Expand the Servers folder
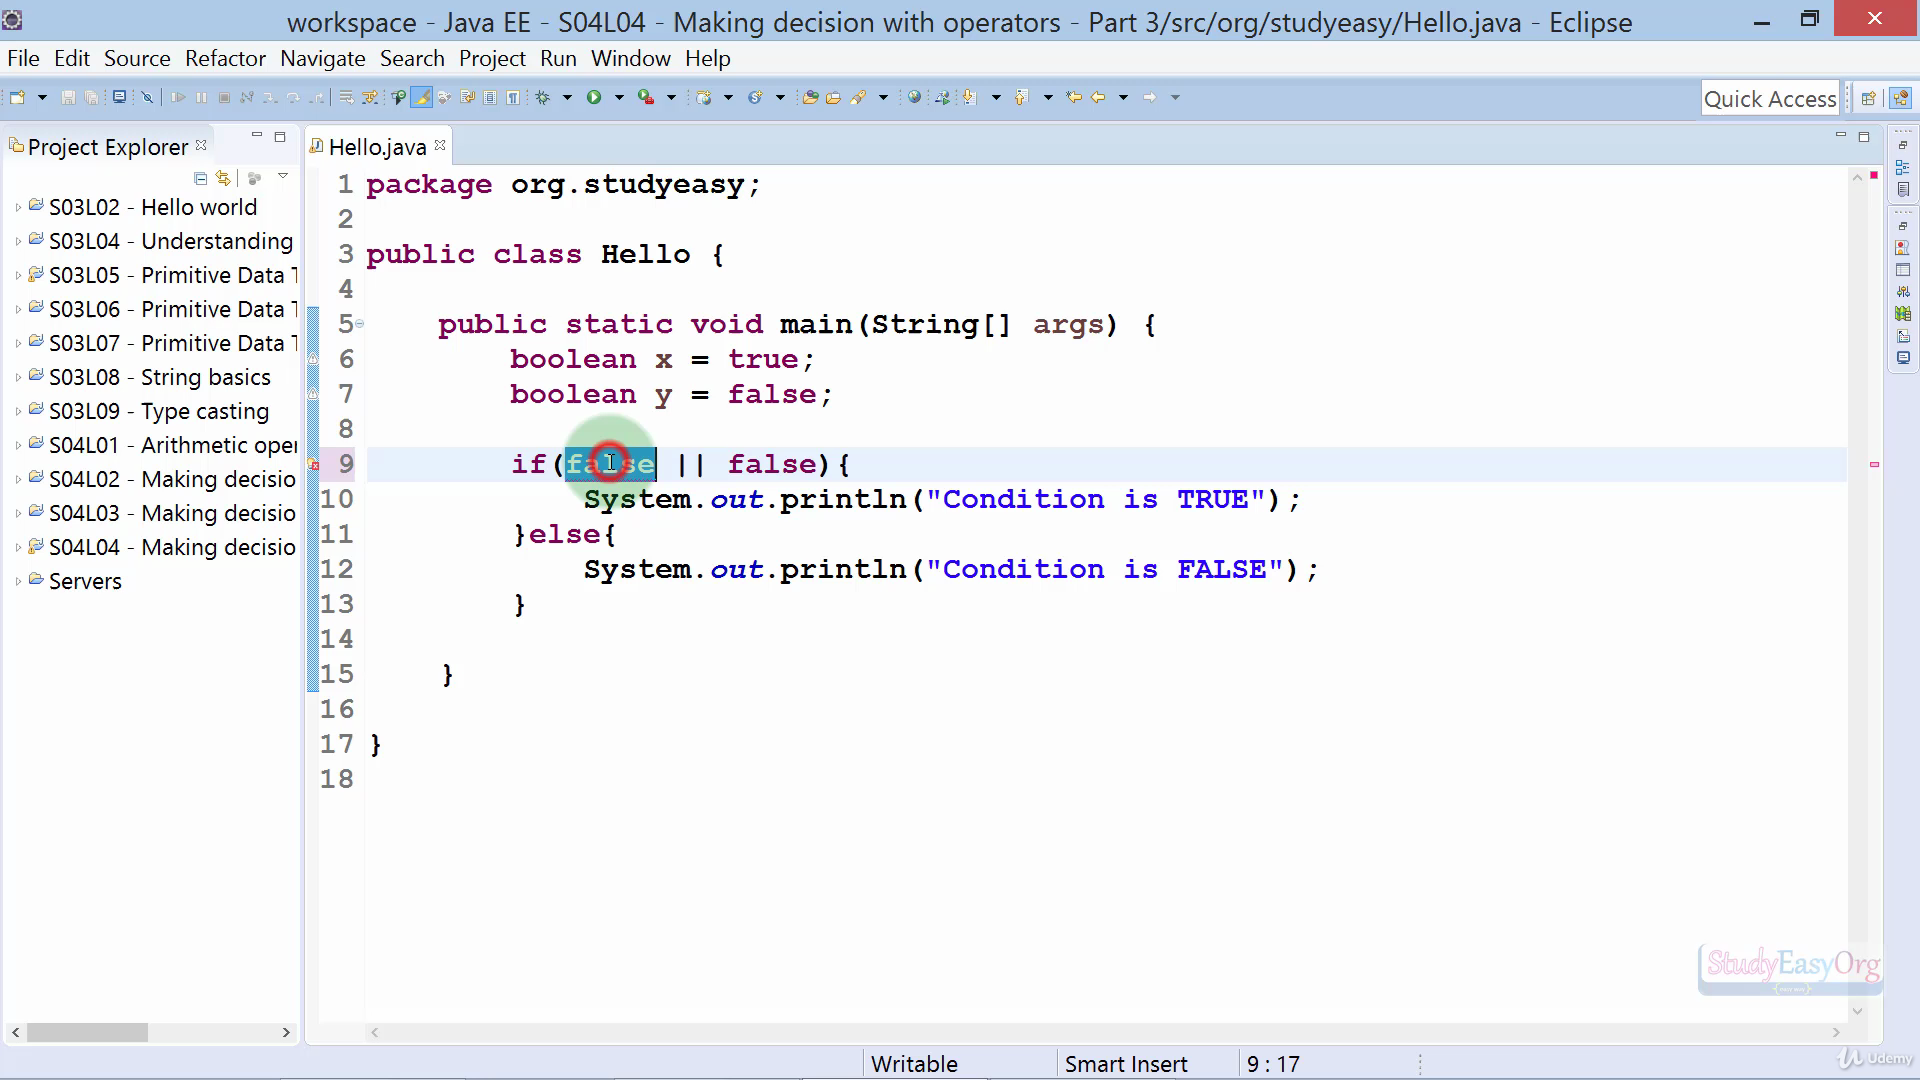The width and height of the screenshot is (1920, 1080). pos(18,582)
